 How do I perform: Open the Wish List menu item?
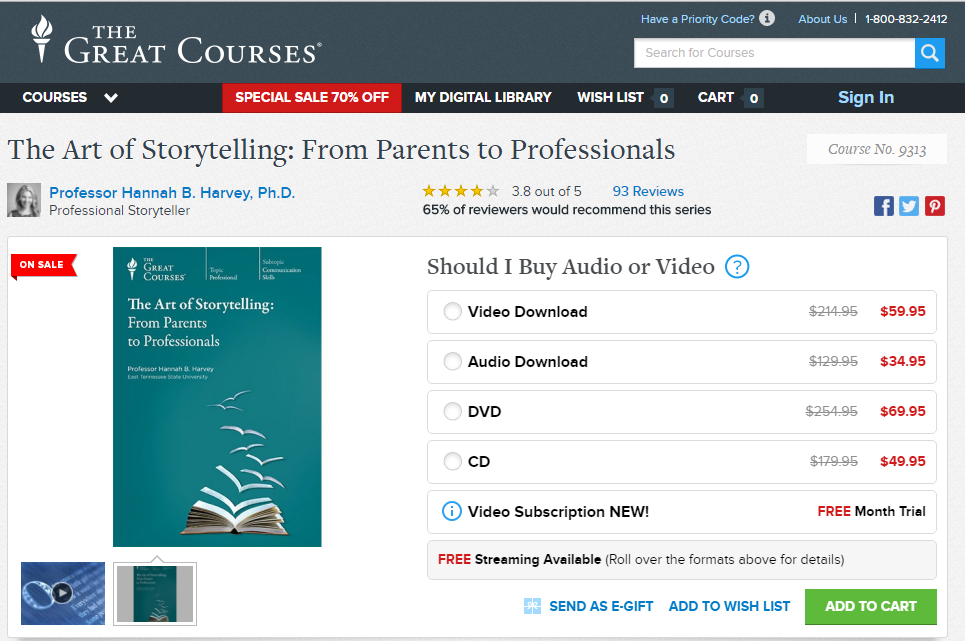pos(610,97)
